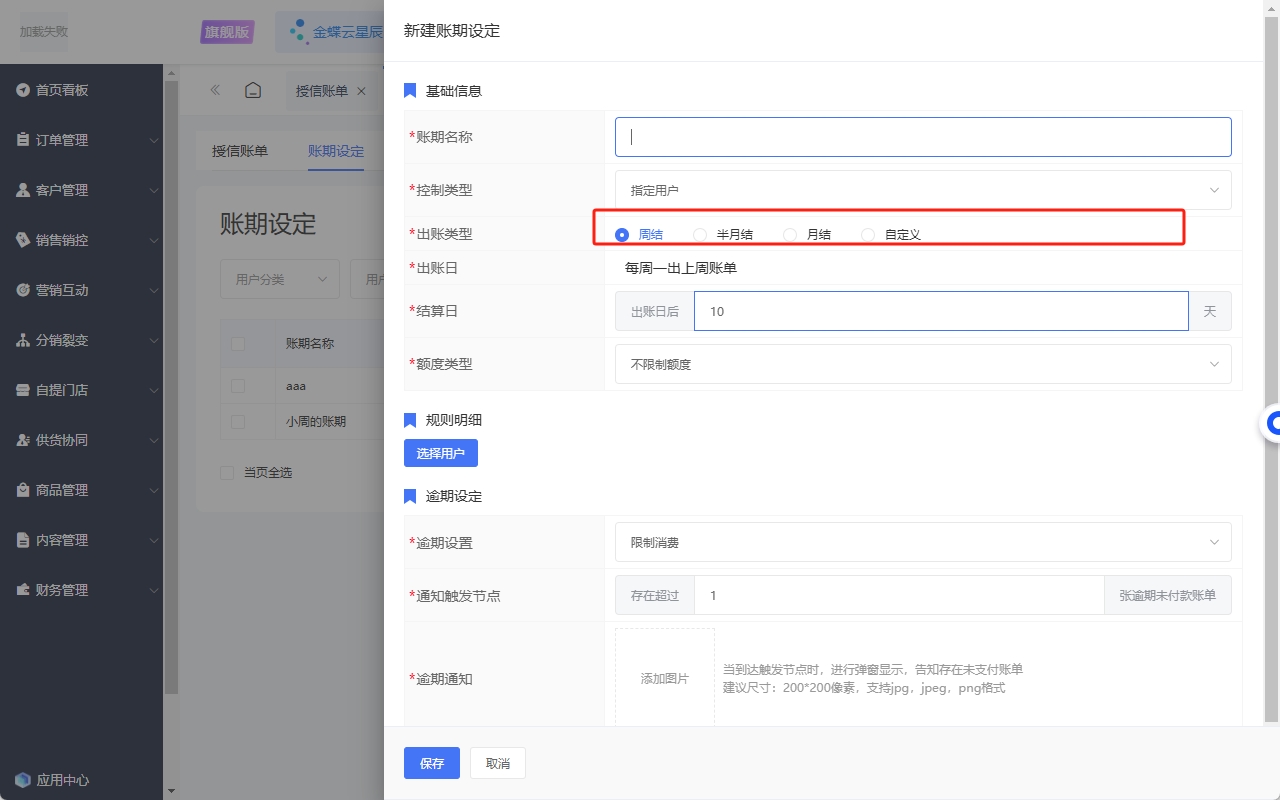The height and width of the screenshot is (800, 1280).
Task: Click the 分销裂变 hierarchy icon
Action: click(x=23, y=340)
